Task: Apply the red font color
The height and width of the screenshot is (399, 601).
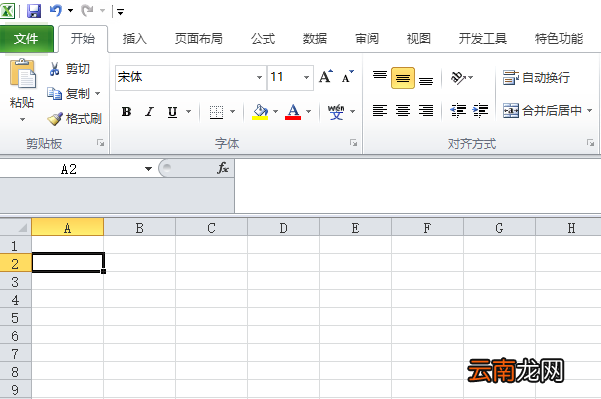Action: pyautogui.click(x=293, y=112)
